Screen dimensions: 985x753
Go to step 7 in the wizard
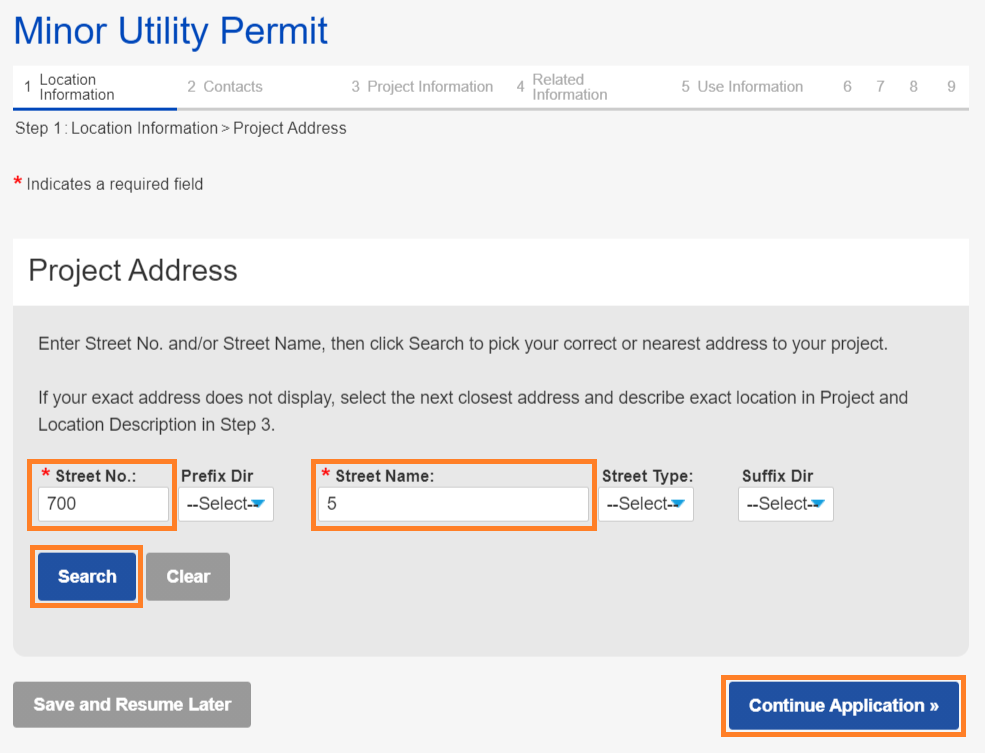(x=880, y=87)
